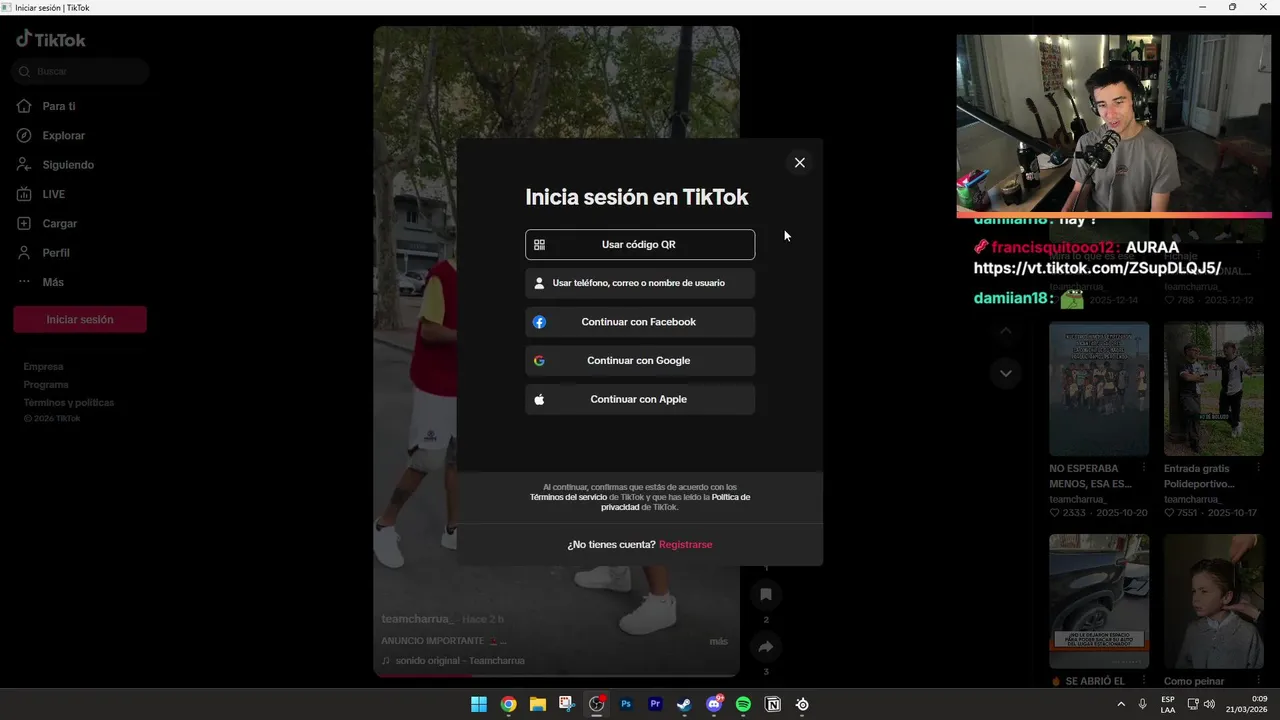Expand Programa footer section
The height and width of the screenshot is (720, 1280).
pos(46,384)
